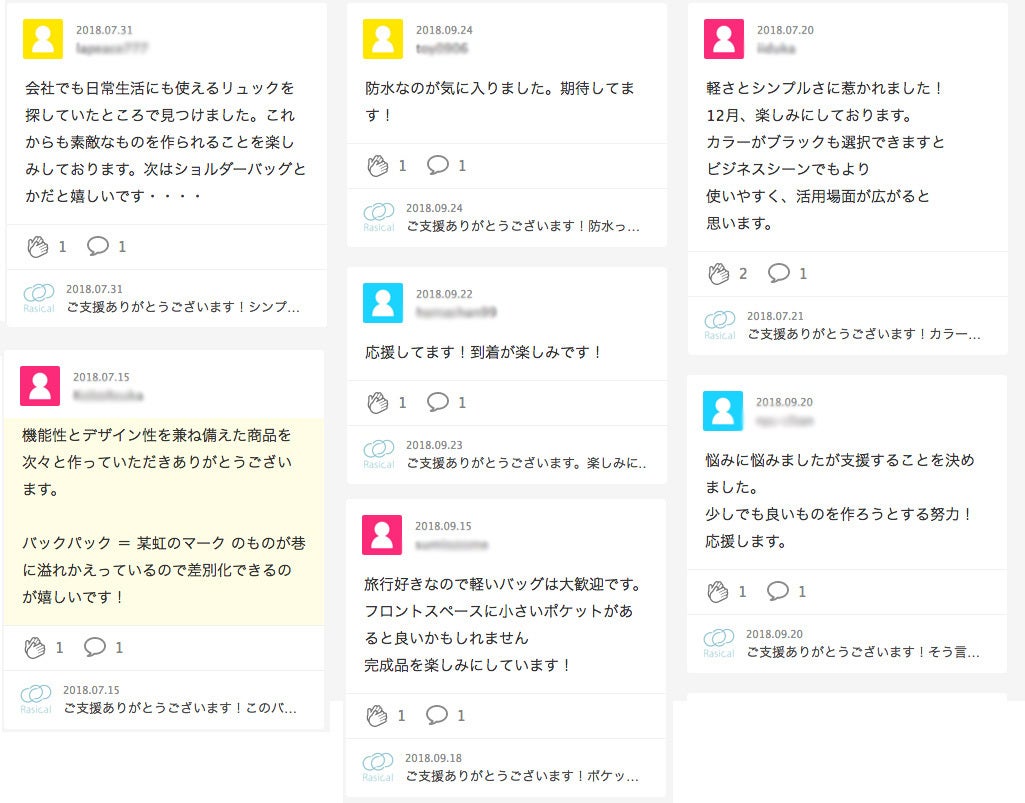Open replies on 2018.09.15 comment
This screenshot has width=1025, height=803.
pyautogui.click(x=437, y=715)
